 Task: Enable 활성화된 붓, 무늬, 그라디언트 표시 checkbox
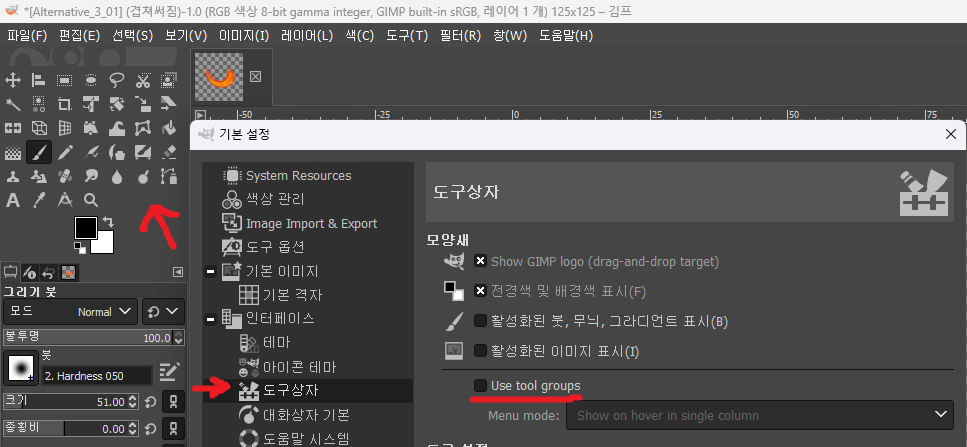(480, 321)
